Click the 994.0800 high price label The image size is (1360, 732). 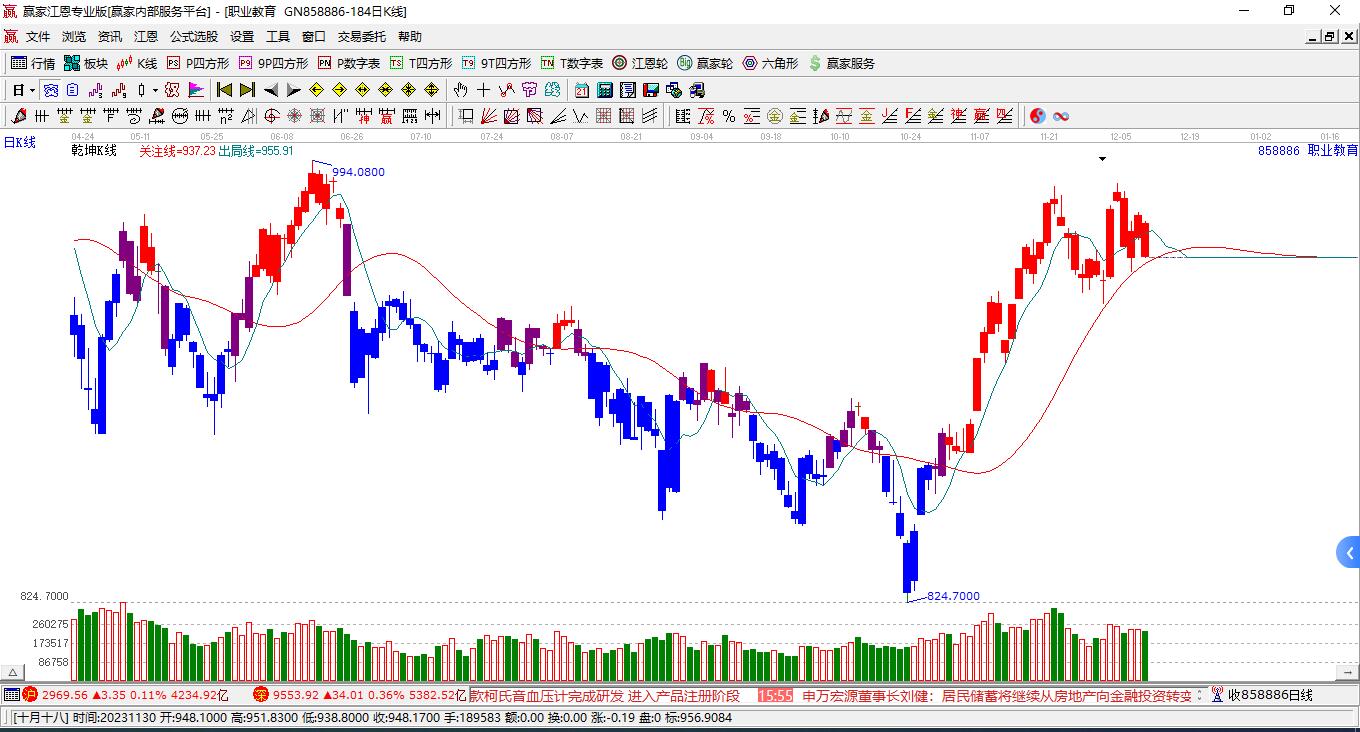click(x=358, y=172)
